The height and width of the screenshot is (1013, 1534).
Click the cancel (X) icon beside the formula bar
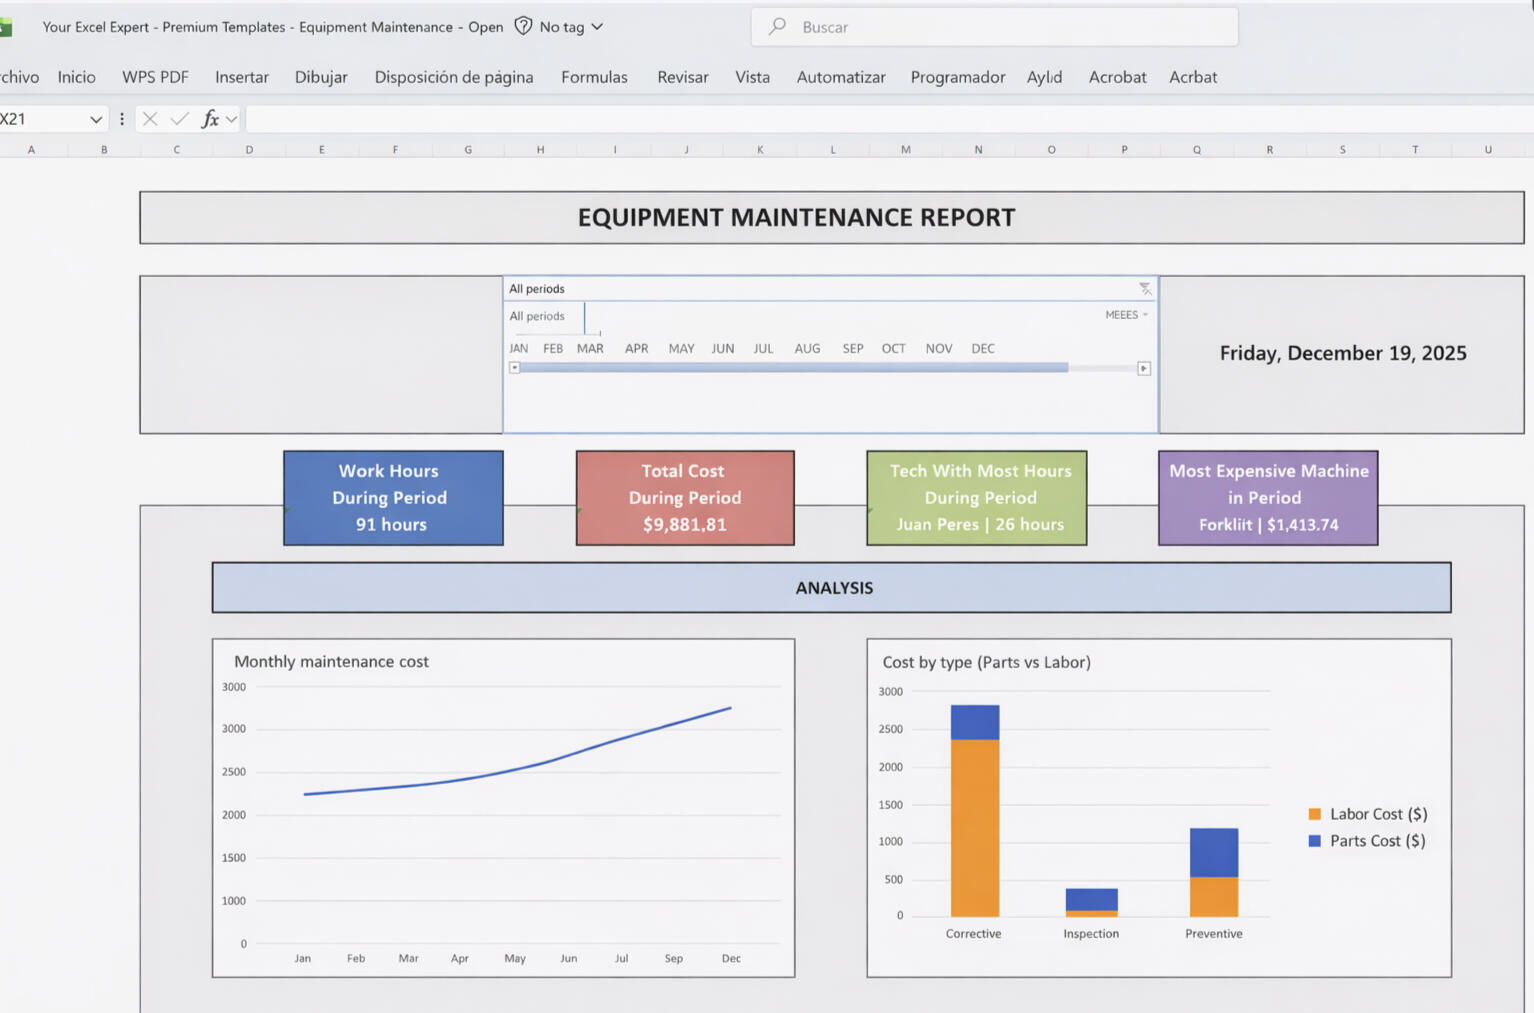click(x=149, y=118)
